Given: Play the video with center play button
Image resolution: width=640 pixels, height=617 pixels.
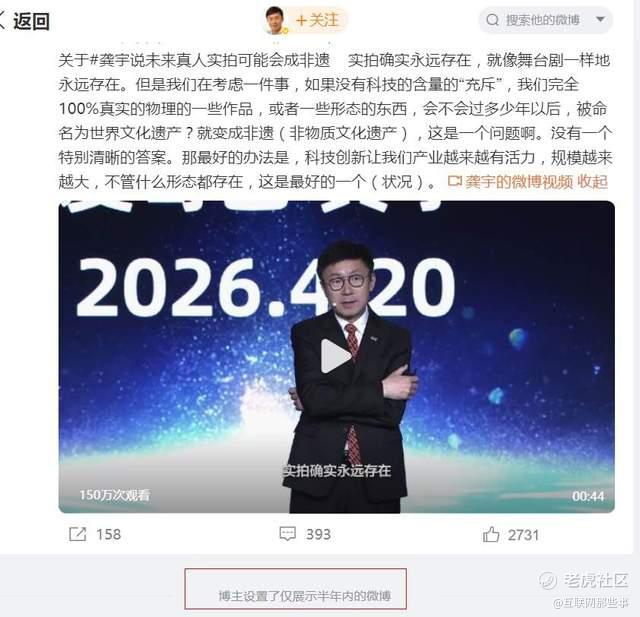Looking at the screenshot, I should pos(336,356).
